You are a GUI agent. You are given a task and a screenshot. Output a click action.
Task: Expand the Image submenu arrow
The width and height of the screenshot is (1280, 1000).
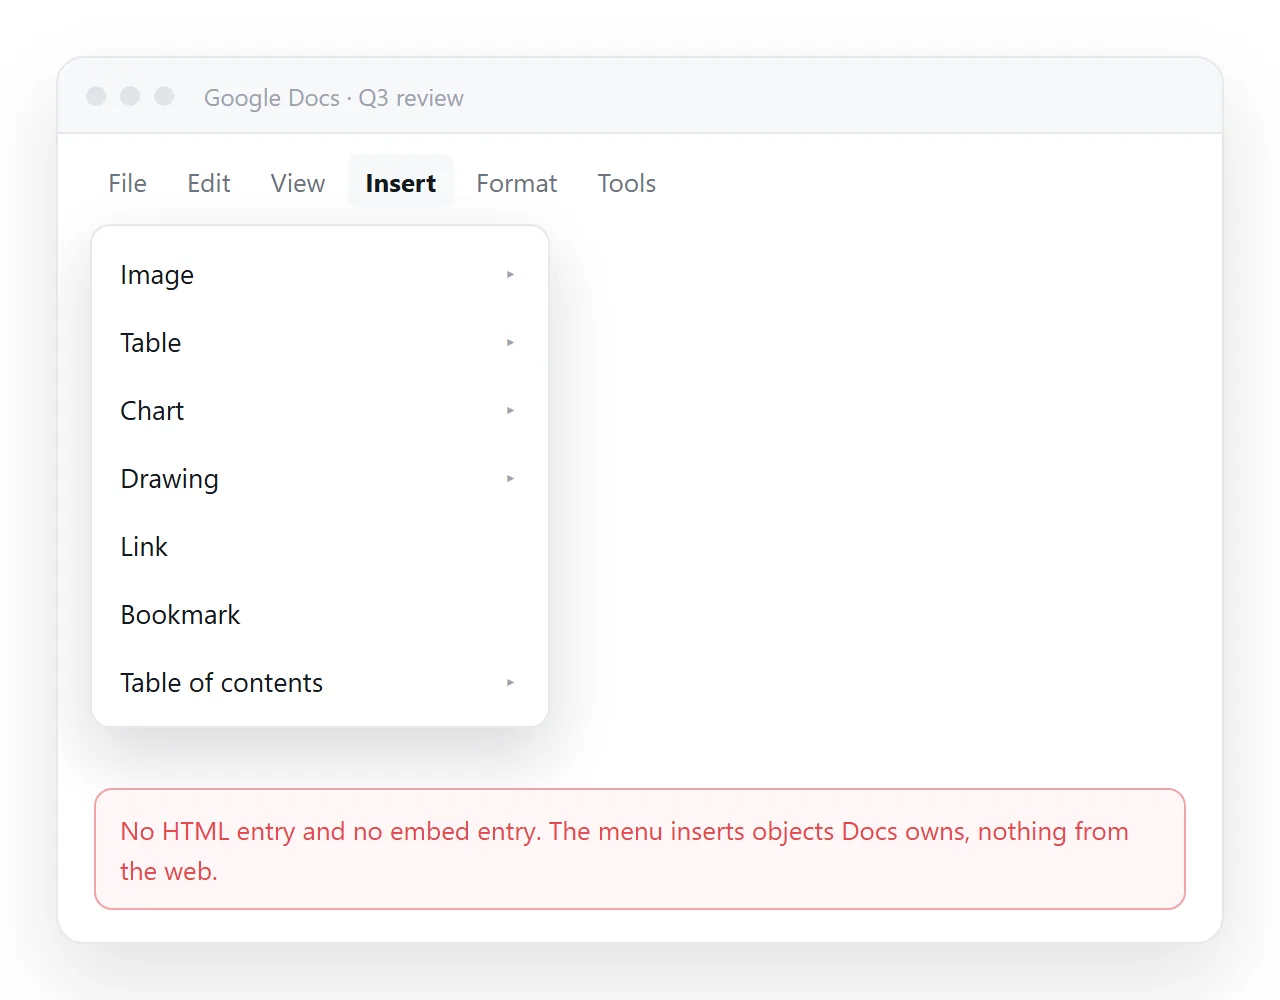coord(510,274)
